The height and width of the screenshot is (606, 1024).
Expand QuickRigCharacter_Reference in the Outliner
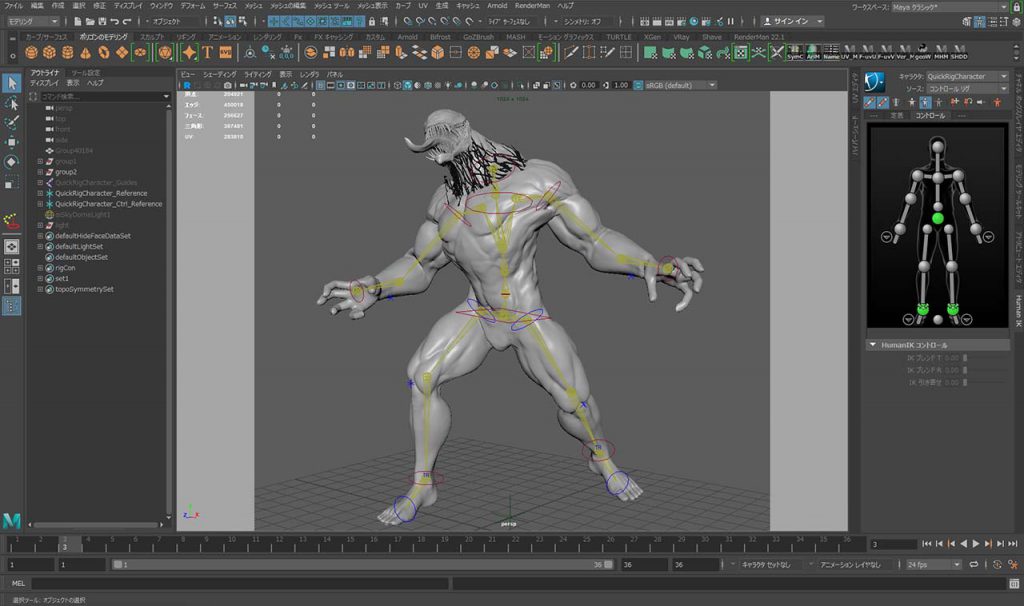tap(40, 193)
